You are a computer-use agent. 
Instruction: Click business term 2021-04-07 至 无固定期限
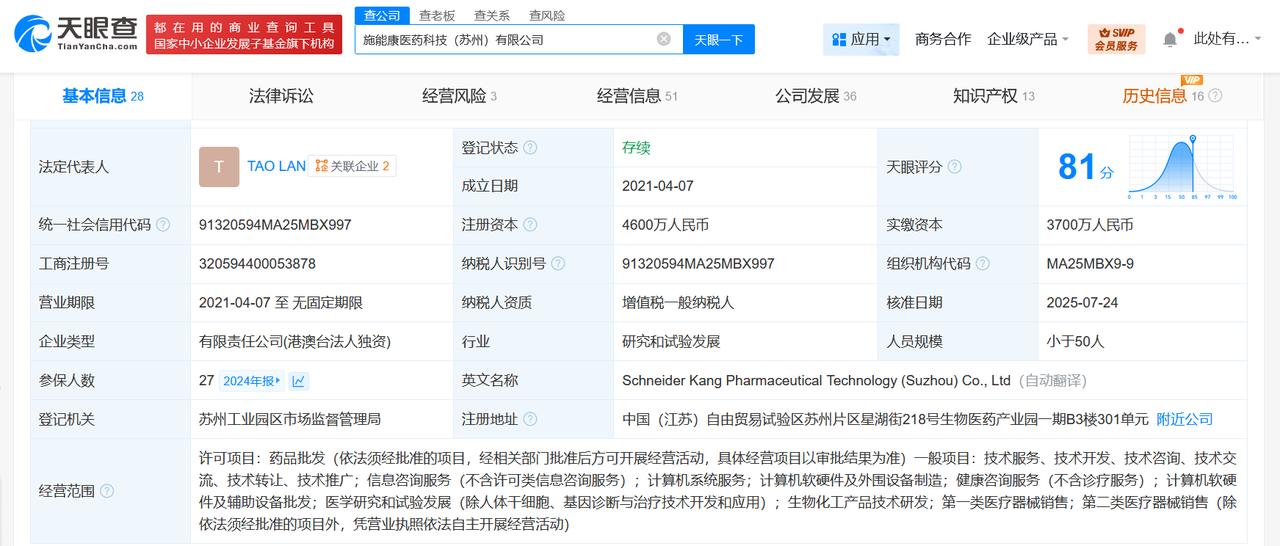click(281, 303)
